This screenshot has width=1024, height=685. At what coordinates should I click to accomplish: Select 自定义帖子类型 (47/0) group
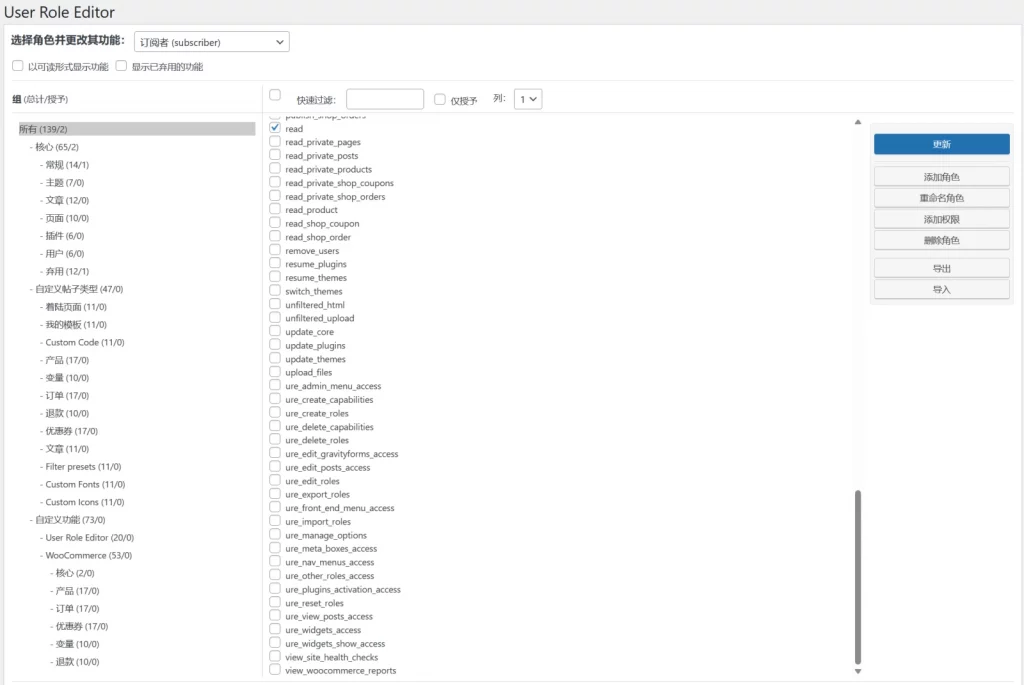click(79, 289)
